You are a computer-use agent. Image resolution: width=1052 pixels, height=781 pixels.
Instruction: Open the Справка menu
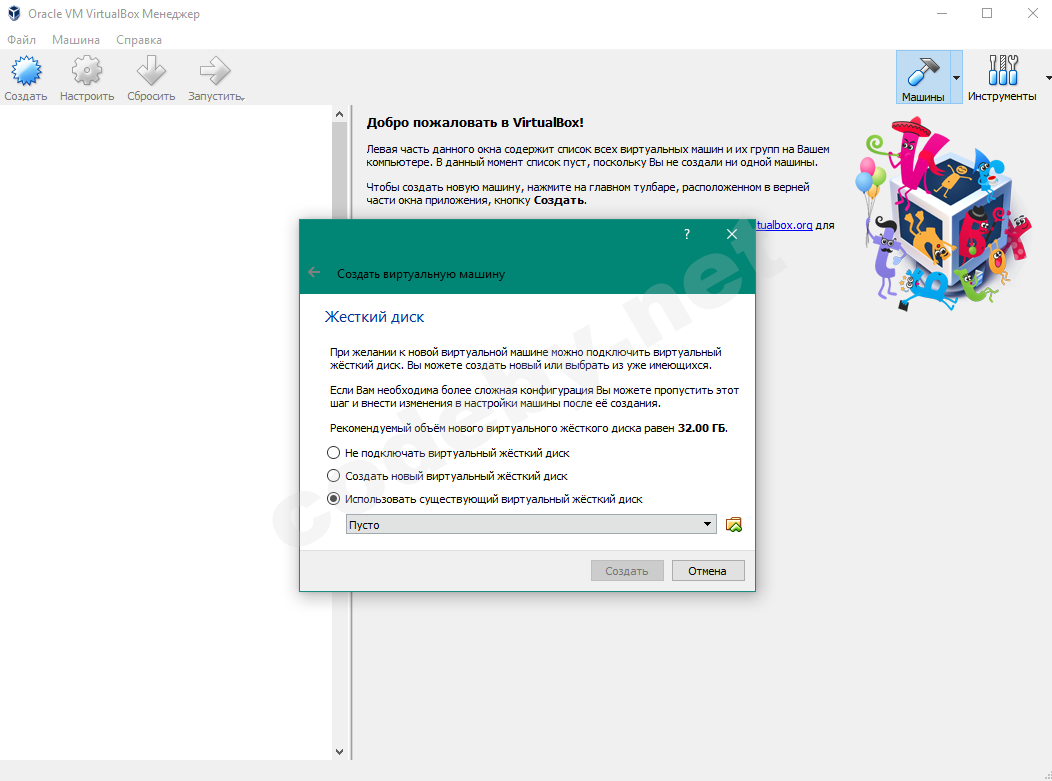(x=139, y=40)
